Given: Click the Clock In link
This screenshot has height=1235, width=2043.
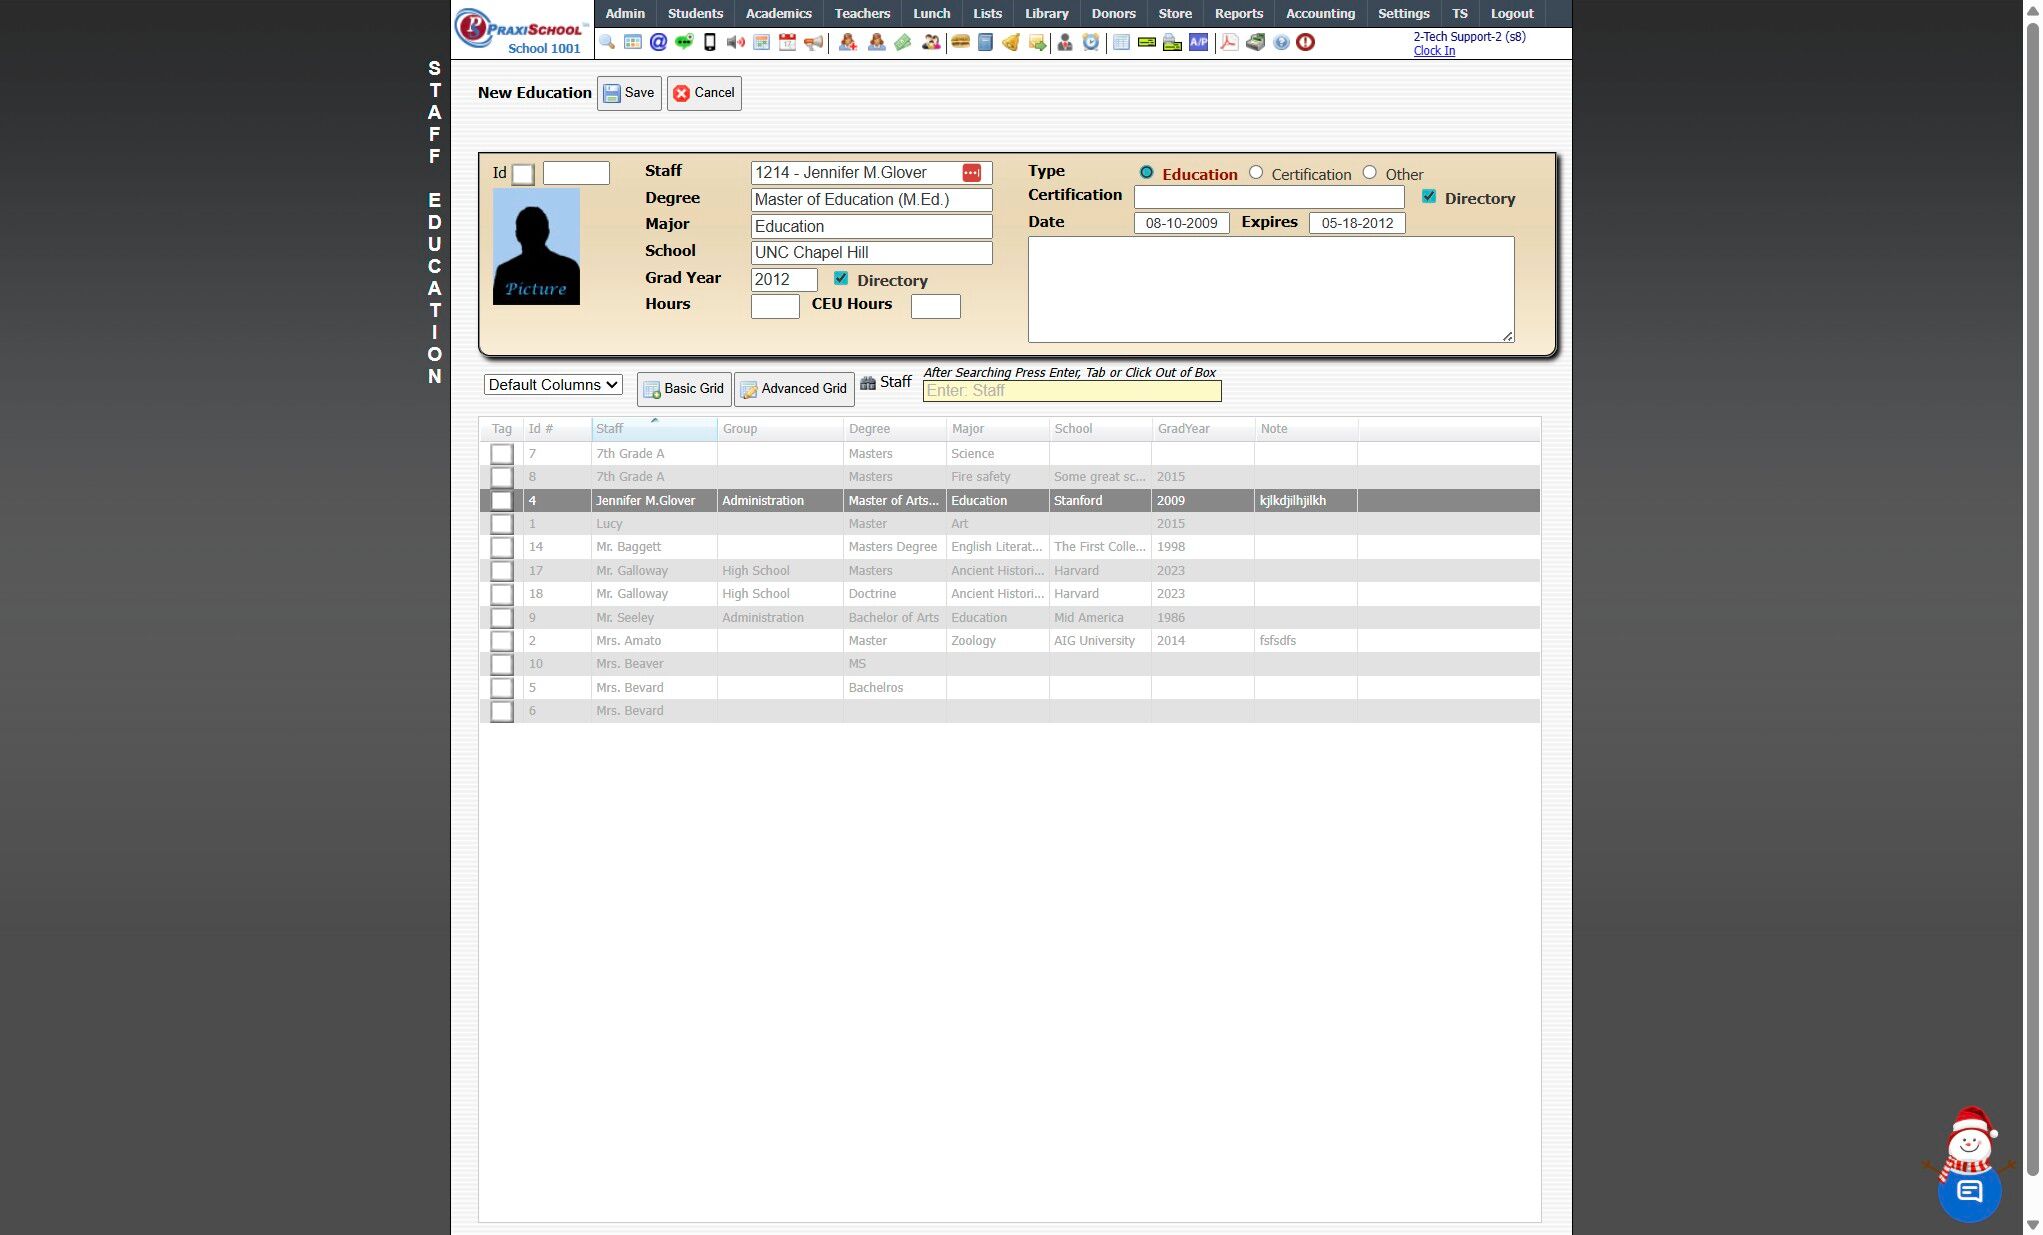Looking at the screenshot, I should click(x=1433, y=51).
